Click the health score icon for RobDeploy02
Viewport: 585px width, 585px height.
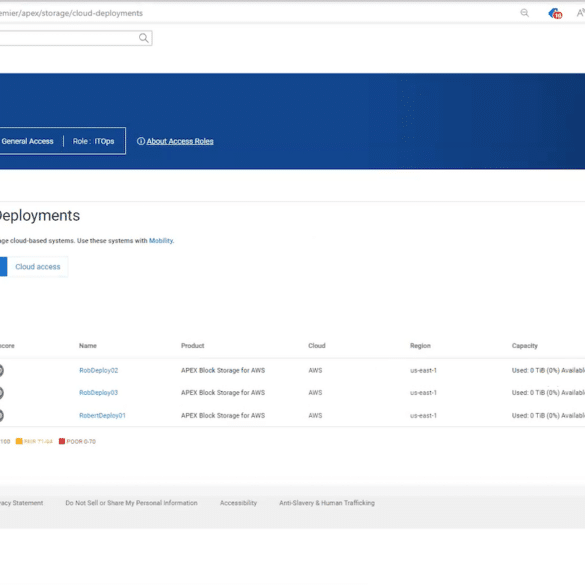1,370
